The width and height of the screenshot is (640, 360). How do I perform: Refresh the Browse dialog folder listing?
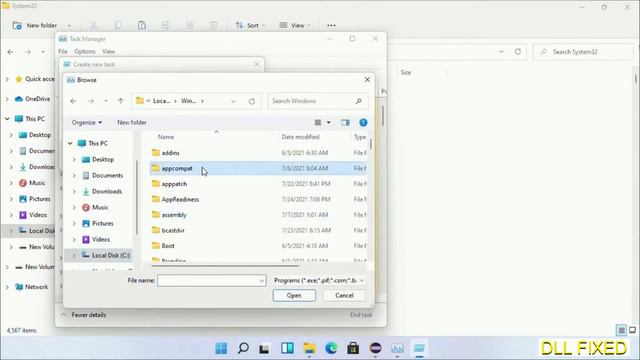252,101
